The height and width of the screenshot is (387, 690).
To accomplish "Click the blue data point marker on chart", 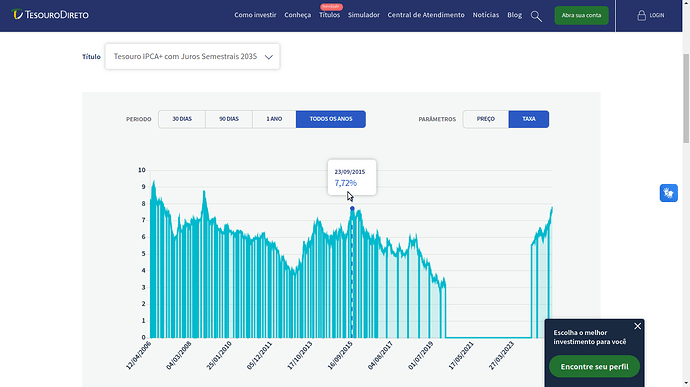I will [x=352, y=209].
